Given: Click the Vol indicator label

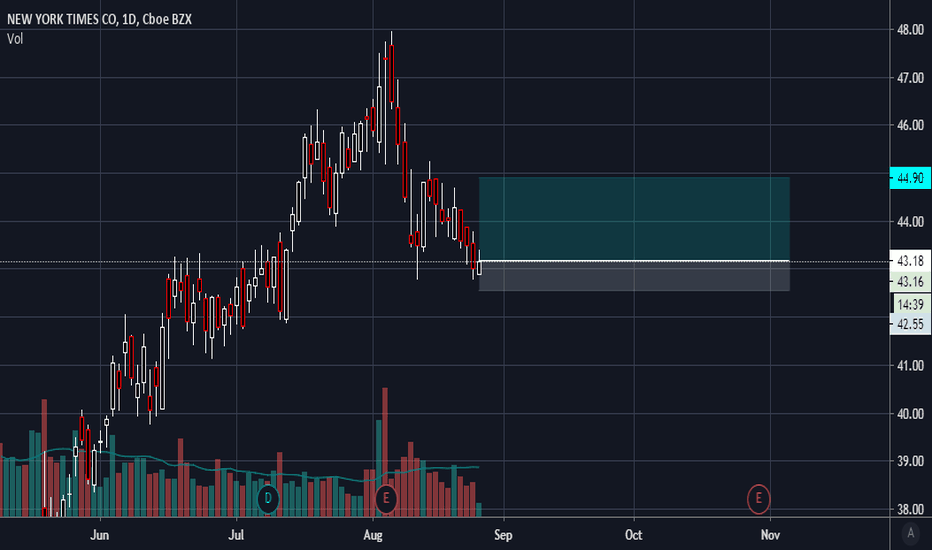Looking at the screenshot, I should coord(15,39).
